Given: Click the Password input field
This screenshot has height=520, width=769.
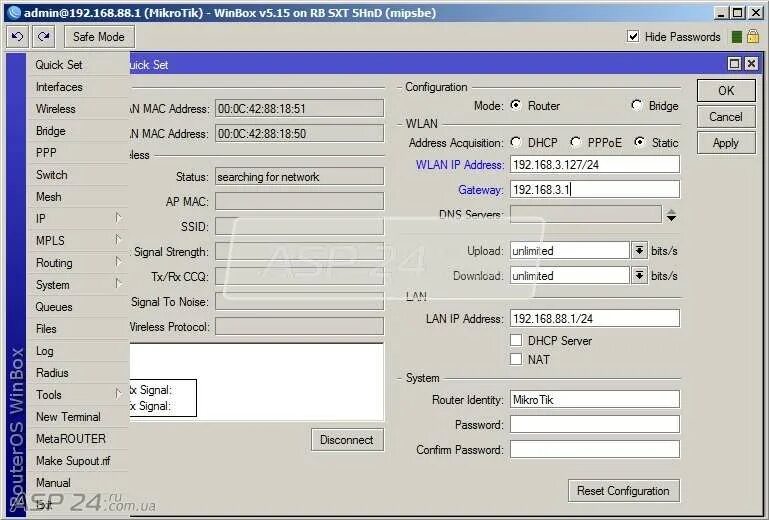Looking at the screenshot, I should pyautogui.click(x=595, y=424).
